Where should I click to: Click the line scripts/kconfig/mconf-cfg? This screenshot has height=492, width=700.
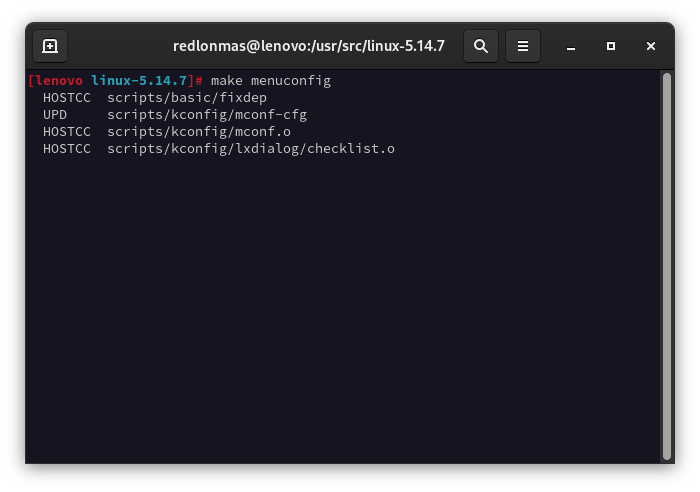pyautogui.click(x=207, y=115)
